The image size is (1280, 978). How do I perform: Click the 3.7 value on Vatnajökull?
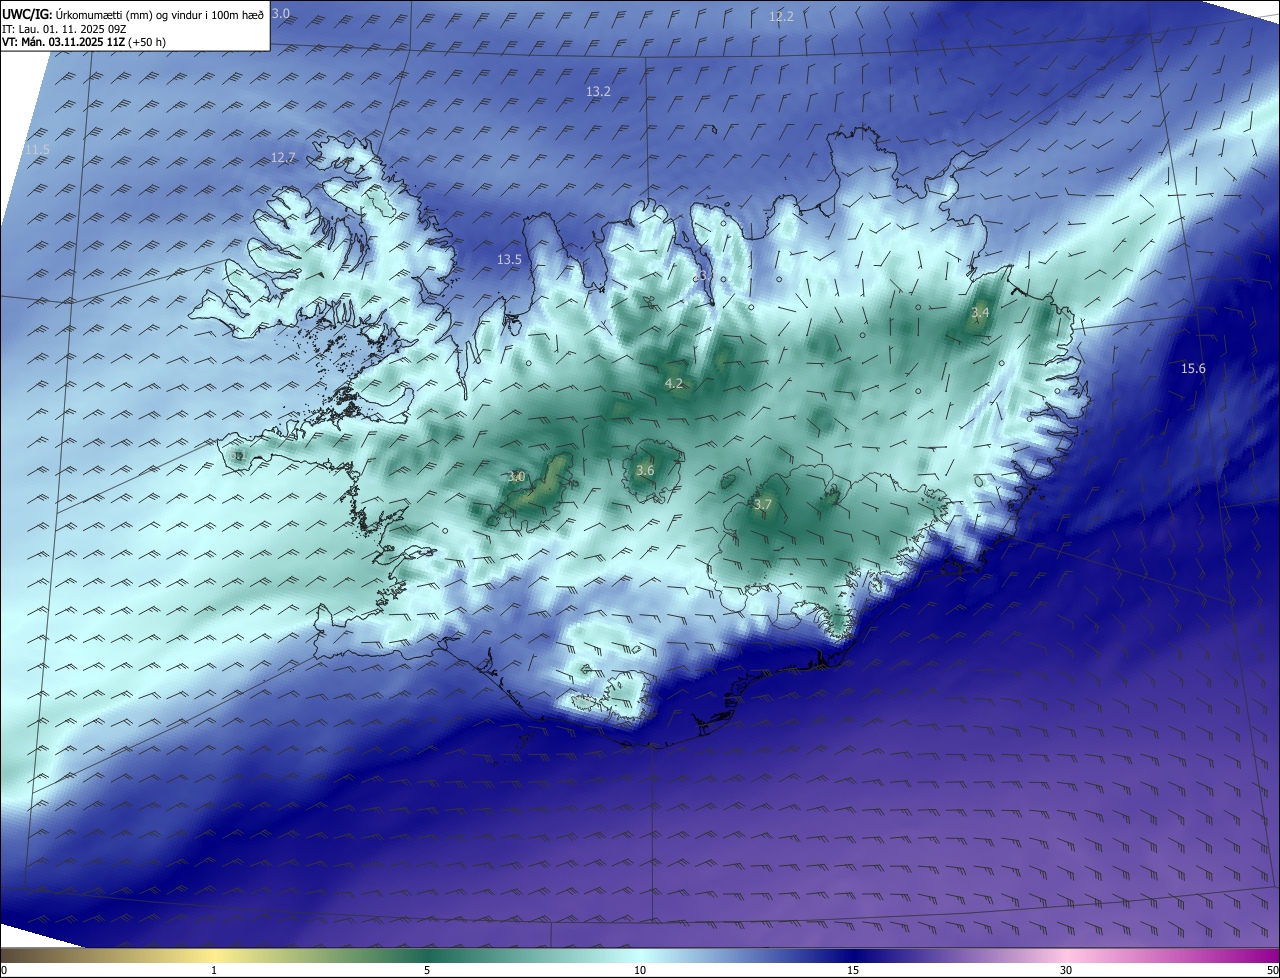click(763, 506)
